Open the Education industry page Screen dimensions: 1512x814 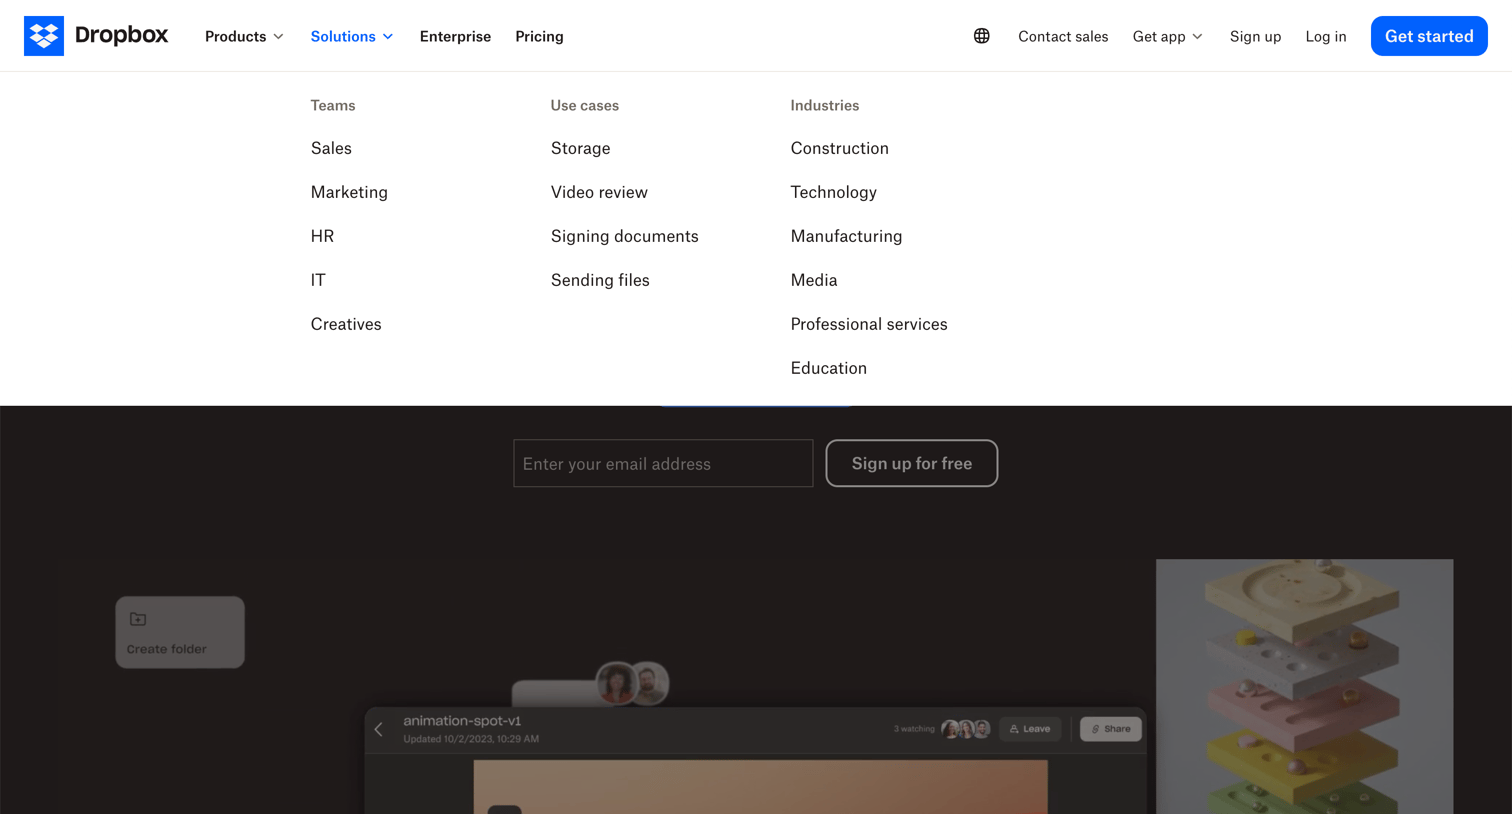click(829, 368)
